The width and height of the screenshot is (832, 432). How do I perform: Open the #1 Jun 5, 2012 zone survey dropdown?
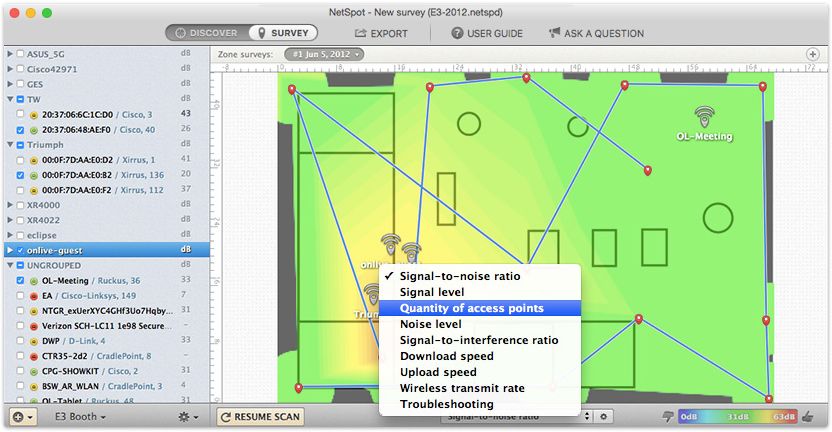point(324,54)
